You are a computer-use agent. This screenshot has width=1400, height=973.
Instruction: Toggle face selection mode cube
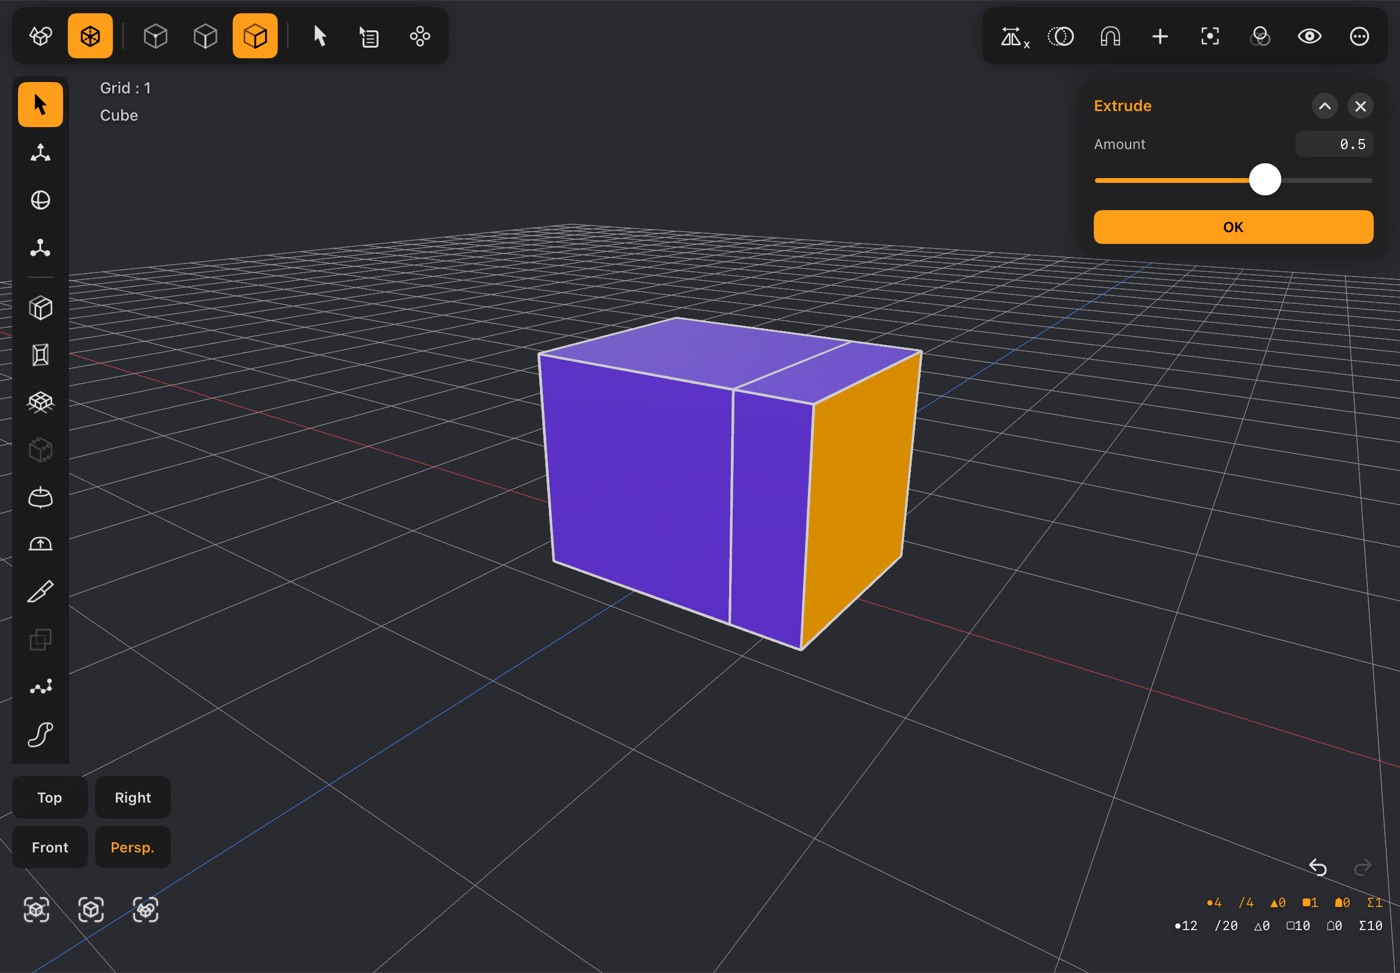click(255, 36)
